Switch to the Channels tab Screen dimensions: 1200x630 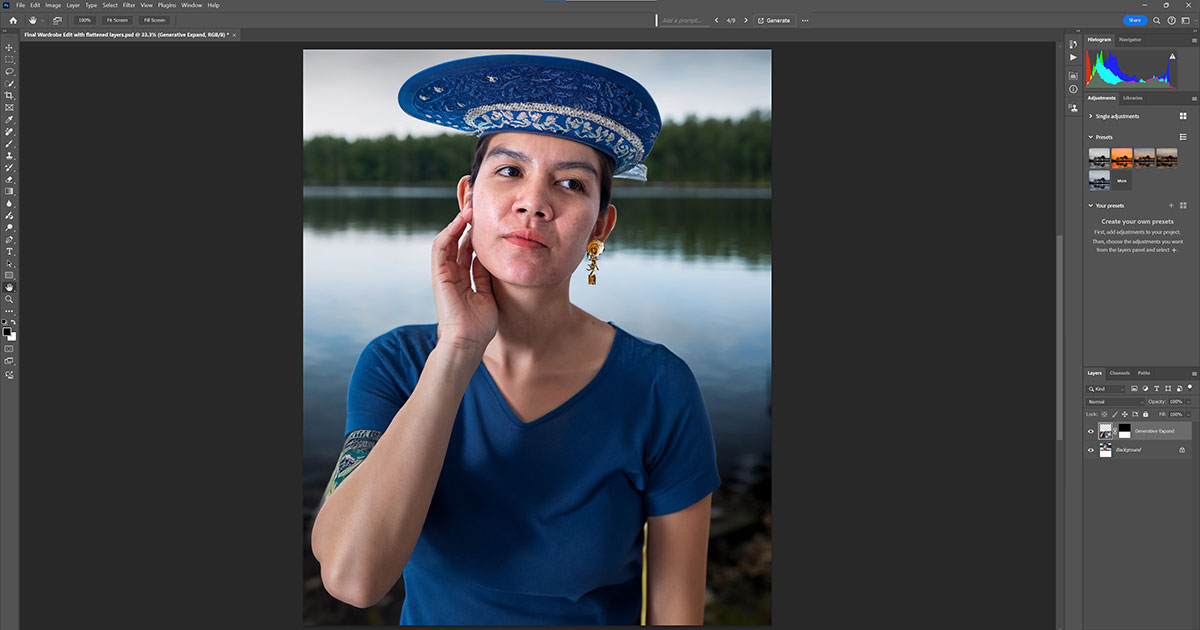click(1119, 373)
